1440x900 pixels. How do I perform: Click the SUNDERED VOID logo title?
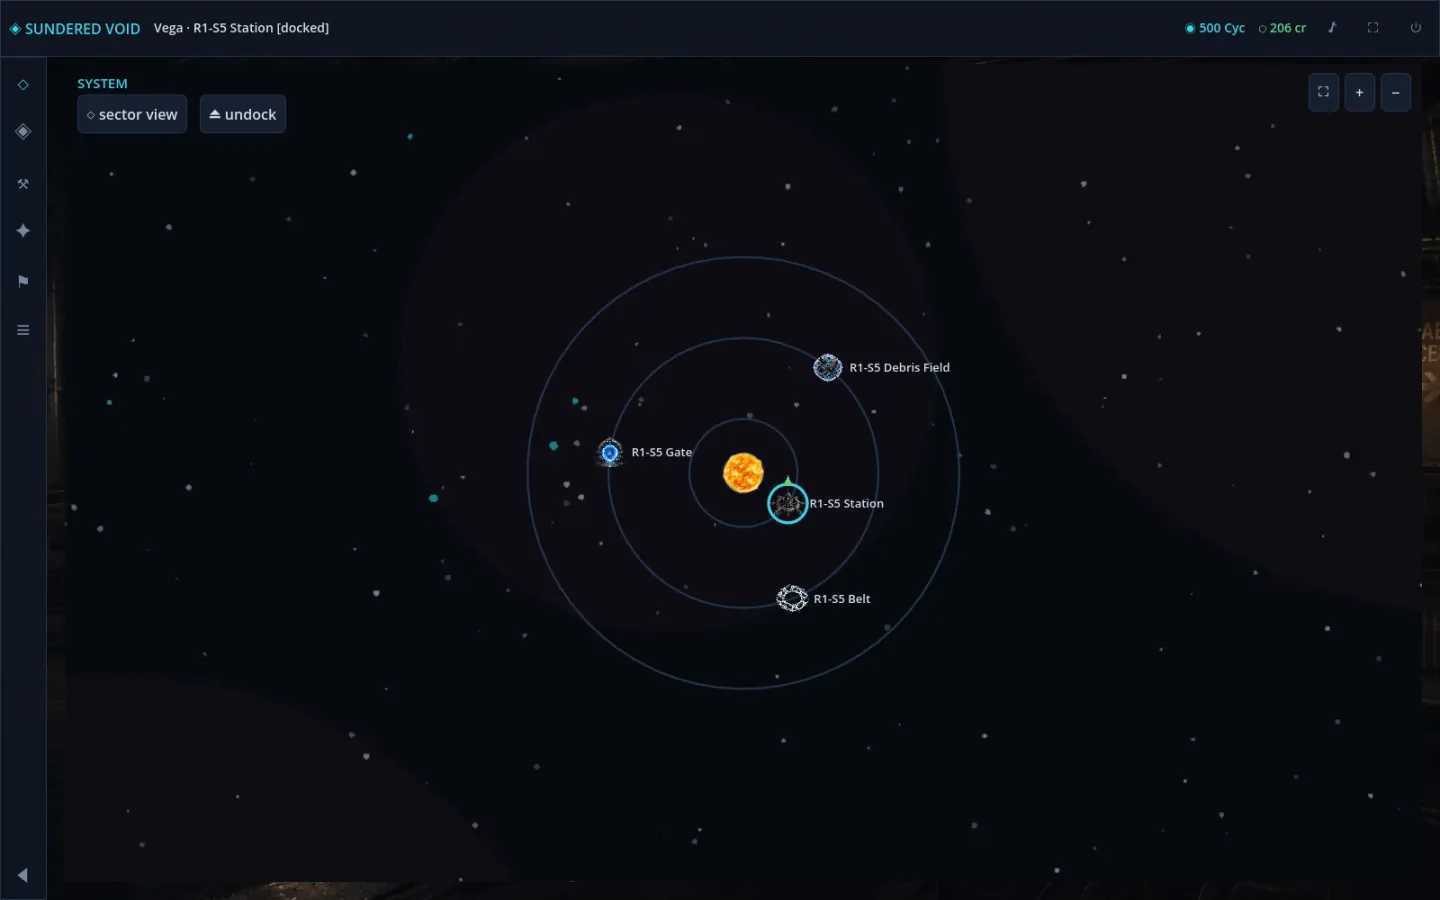[x=75, y=28]
